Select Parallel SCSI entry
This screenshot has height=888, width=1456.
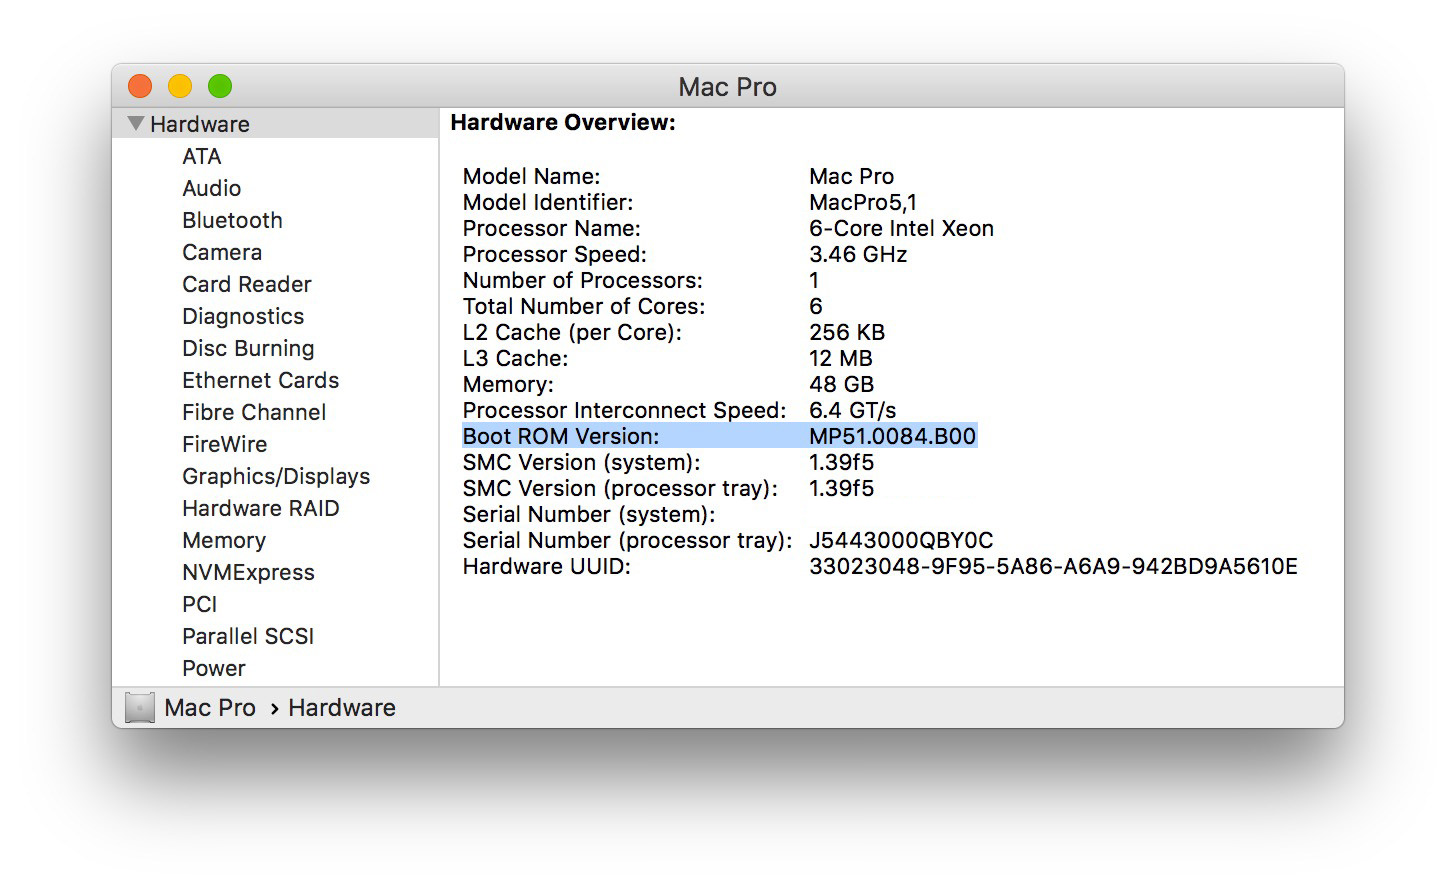coord(248,636)
